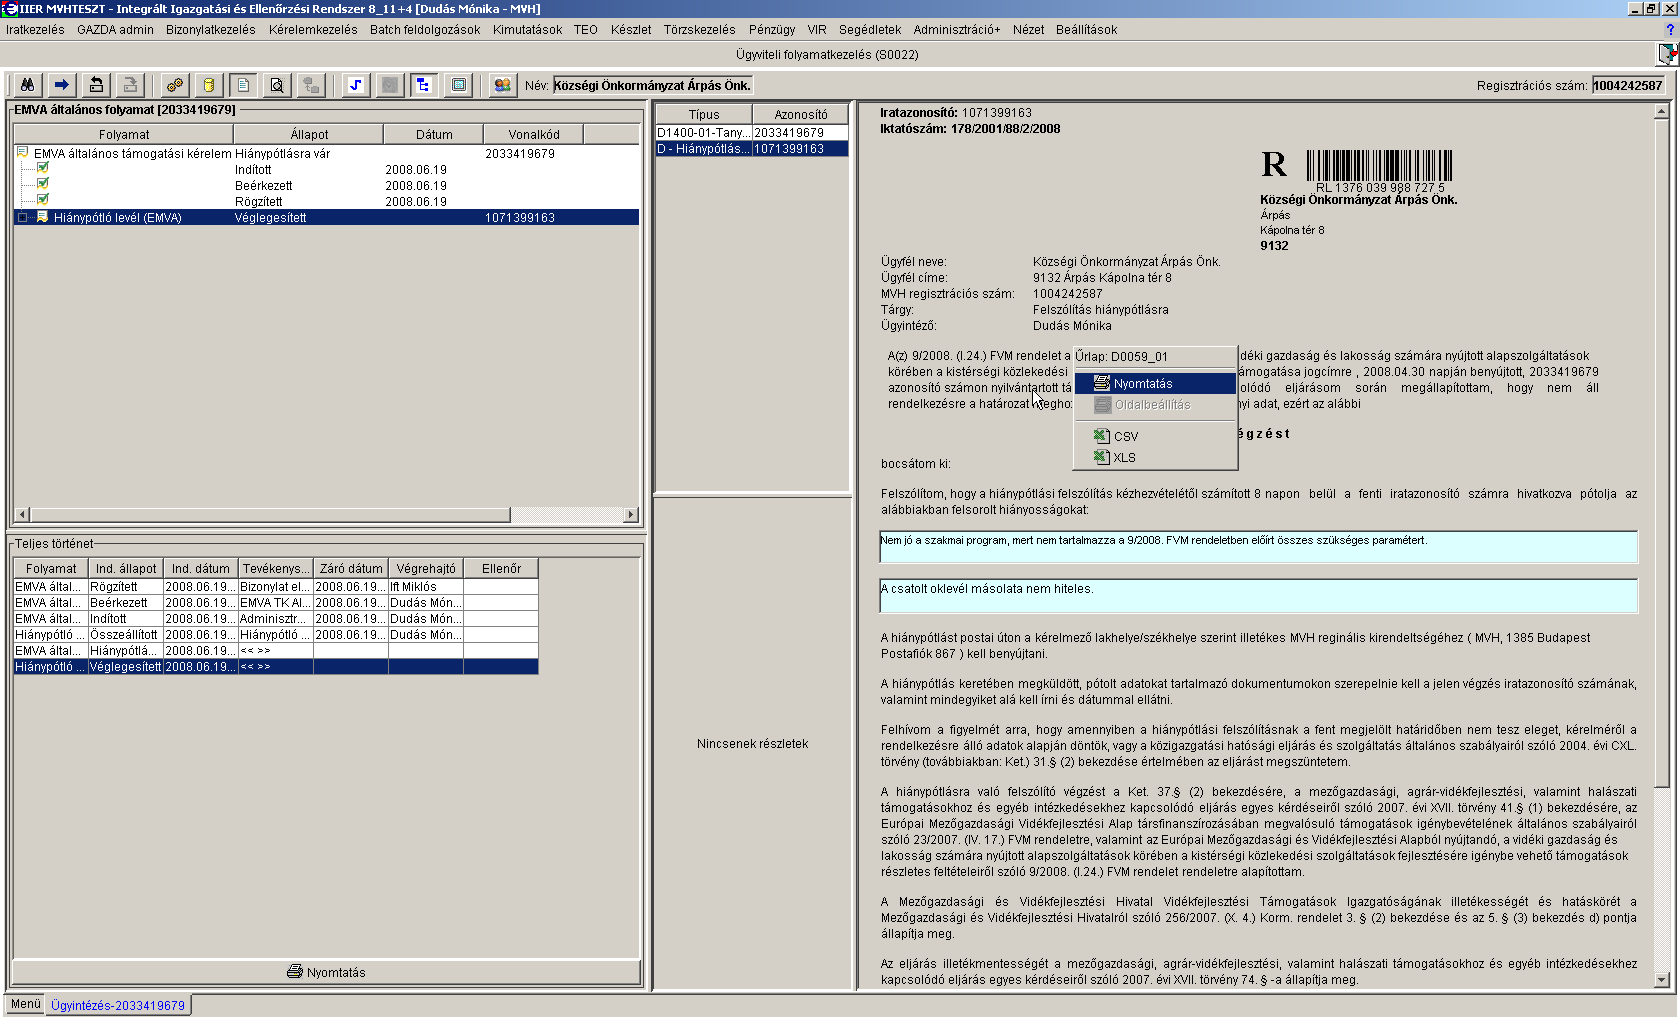Viewport: 1680px width, 1018px height.
Task: Click the application icon below the window controls
Action: (x=1668, y=54)
